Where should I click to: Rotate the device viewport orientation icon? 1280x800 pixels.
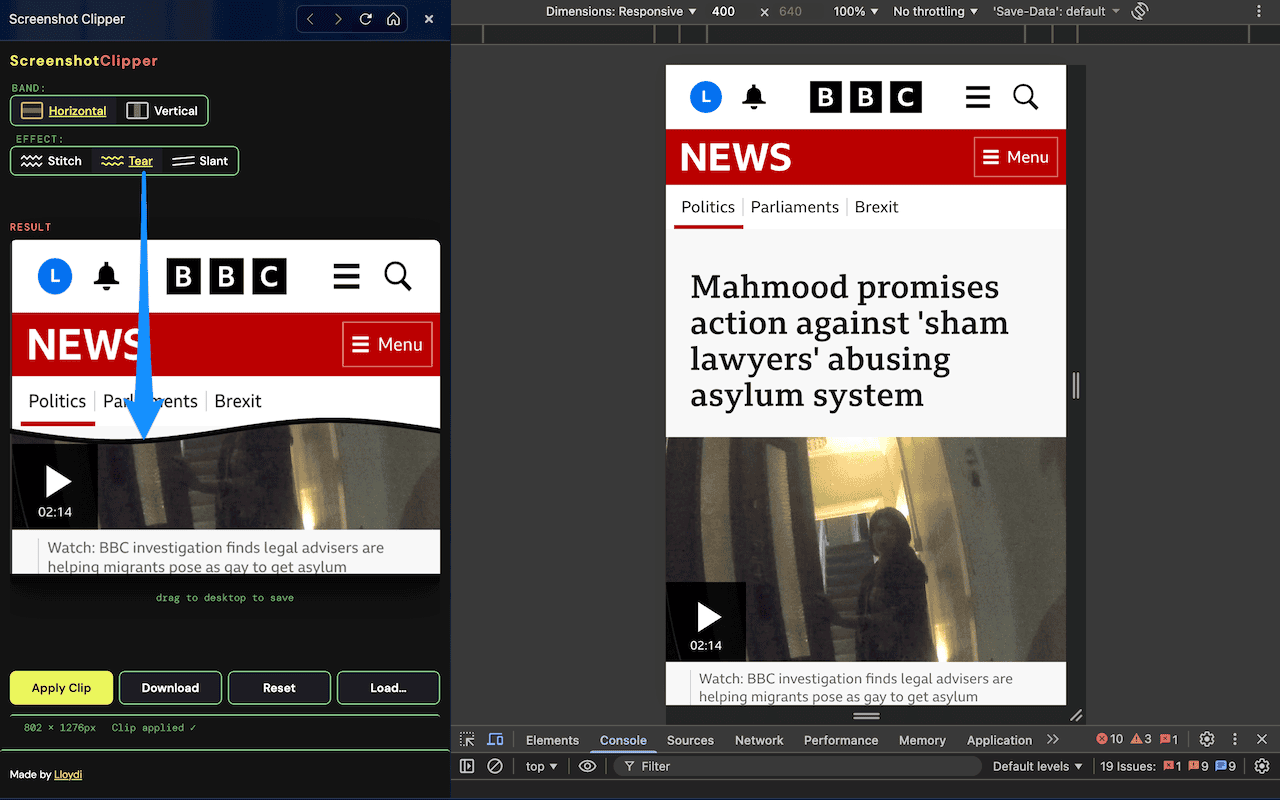(1139, 12)
